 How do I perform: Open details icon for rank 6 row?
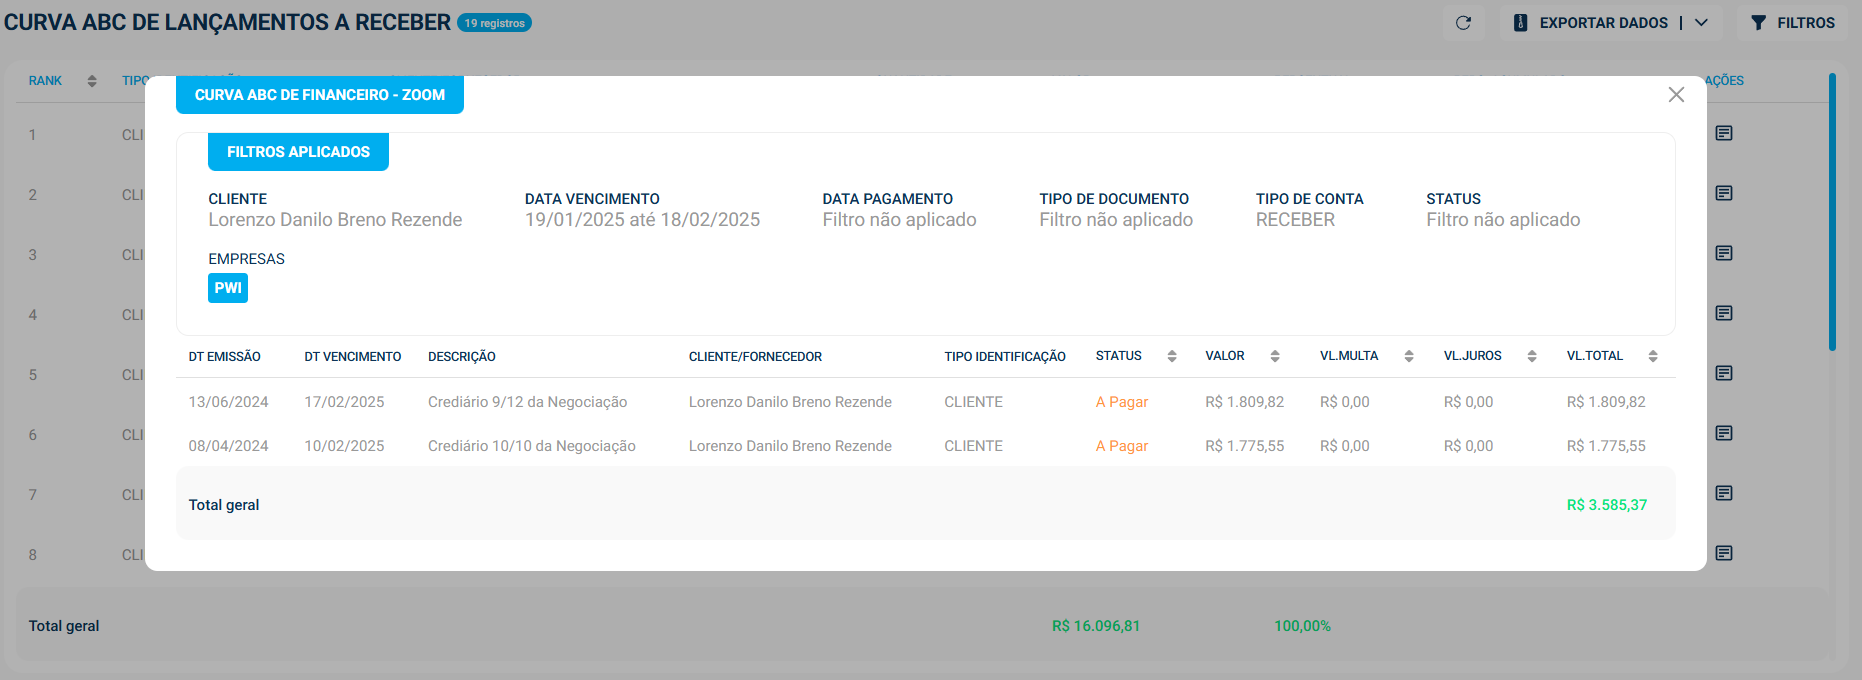coord(1724,433)
